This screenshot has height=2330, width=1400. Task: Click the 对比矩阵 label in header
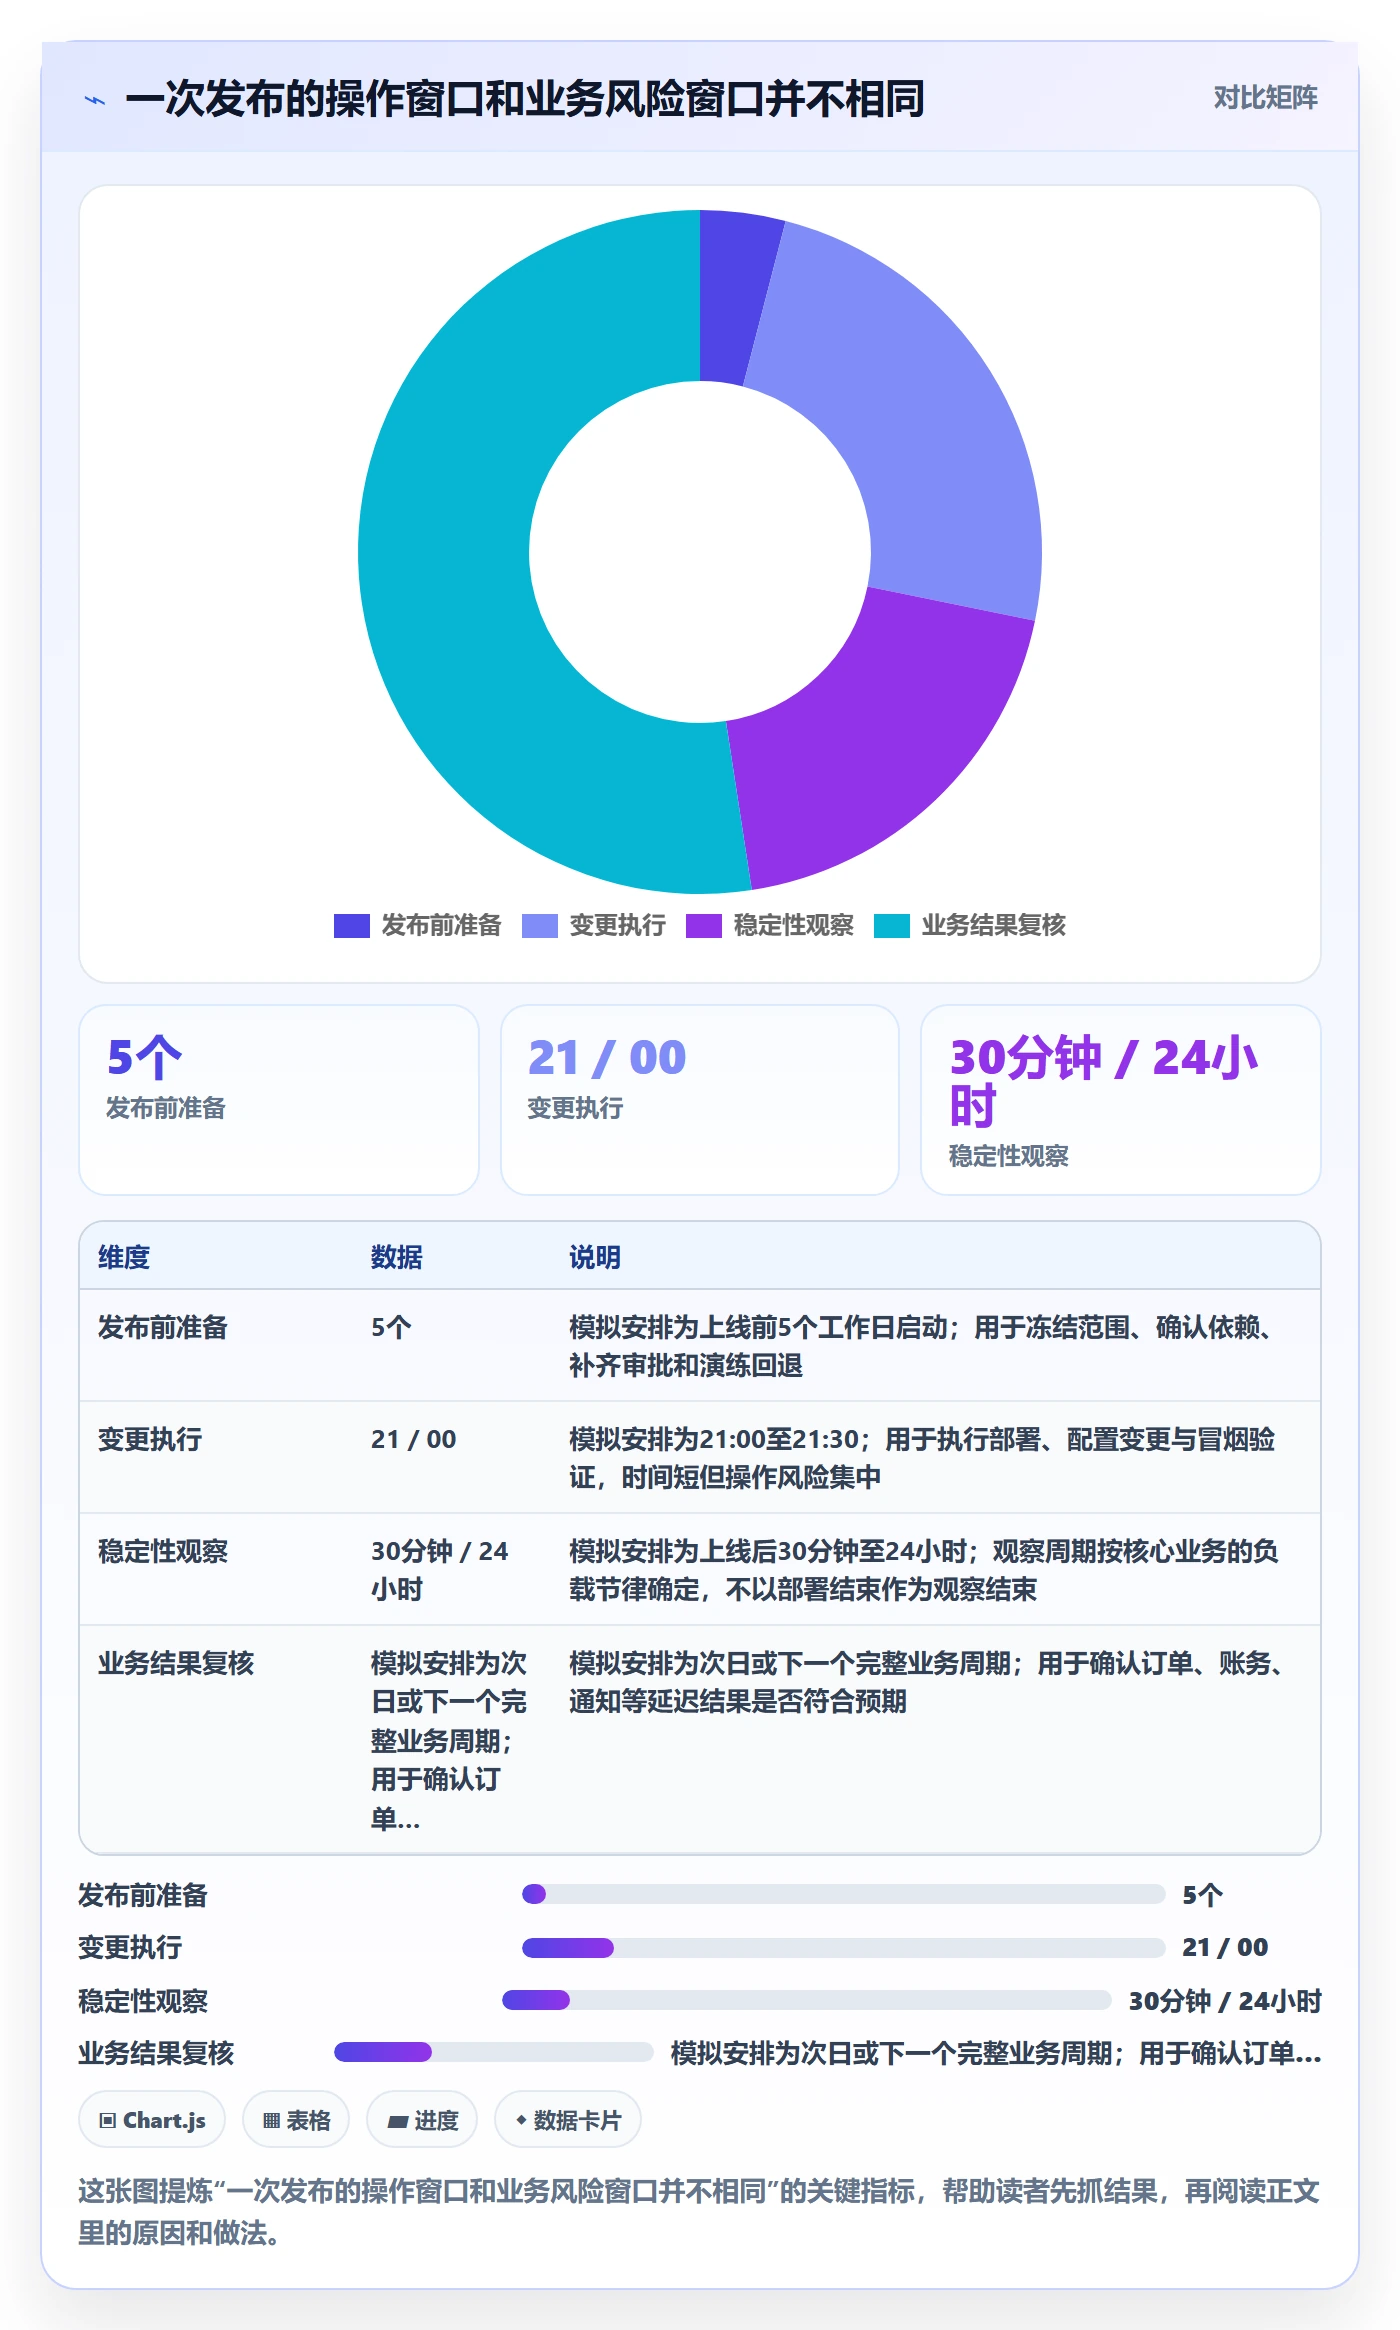(x=1265, y=97)
